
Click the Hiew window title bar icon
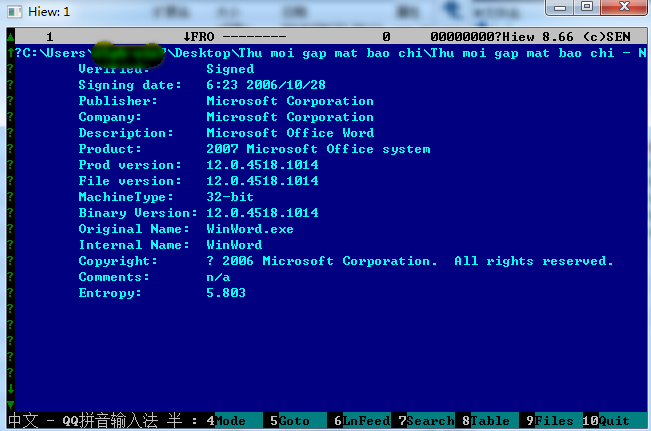pyautogui.click(x=15, y=12)
